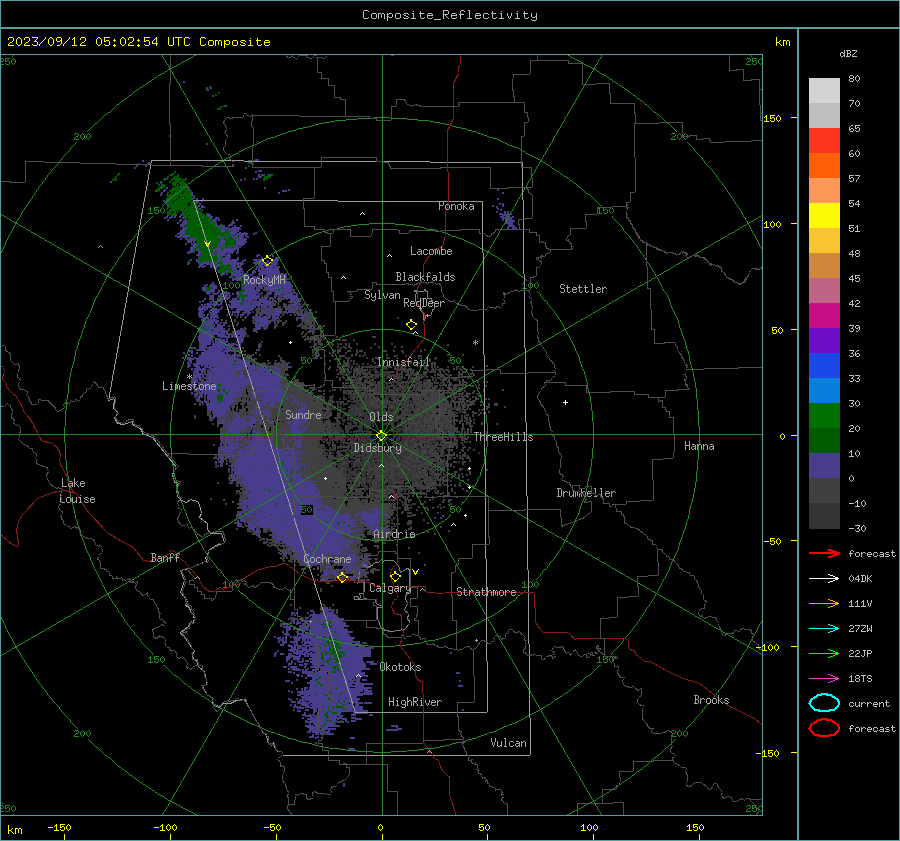Click the Strathmore map label
The height and width of the screenshot is (841, 900).
(486, 592)
